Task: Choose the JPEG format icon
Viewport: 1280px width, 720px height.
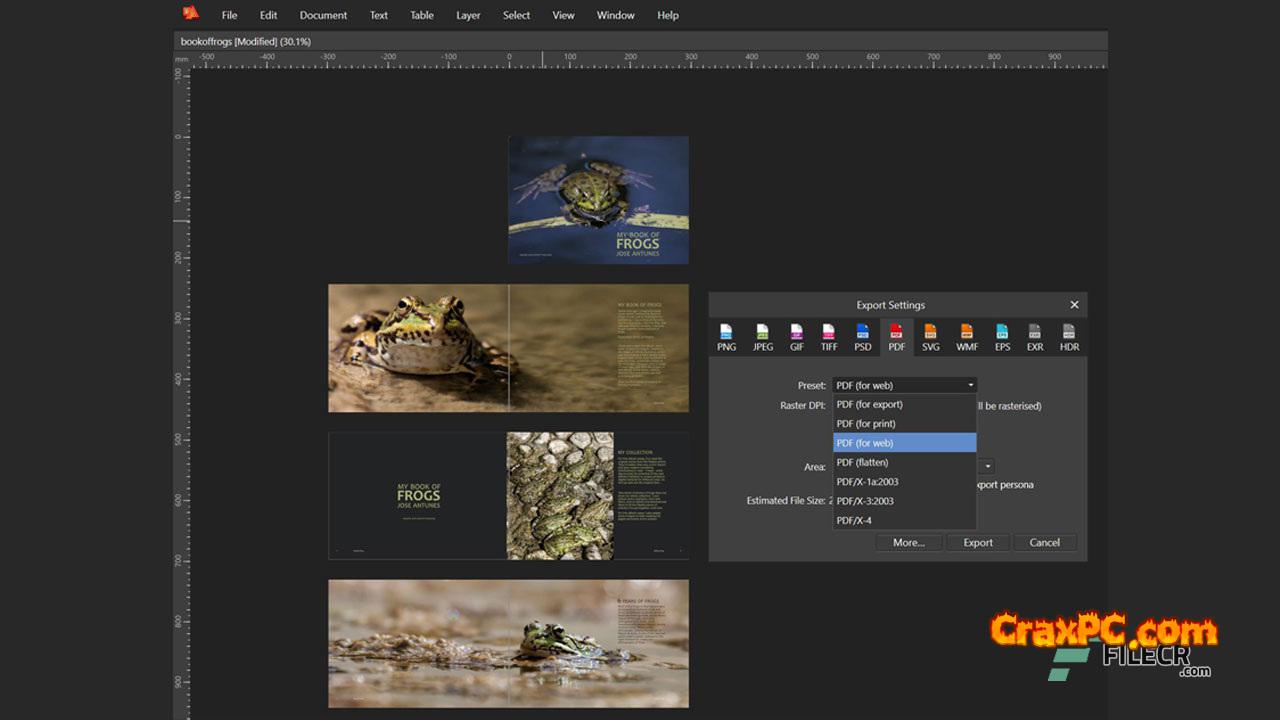Action: tap(762, 337)
